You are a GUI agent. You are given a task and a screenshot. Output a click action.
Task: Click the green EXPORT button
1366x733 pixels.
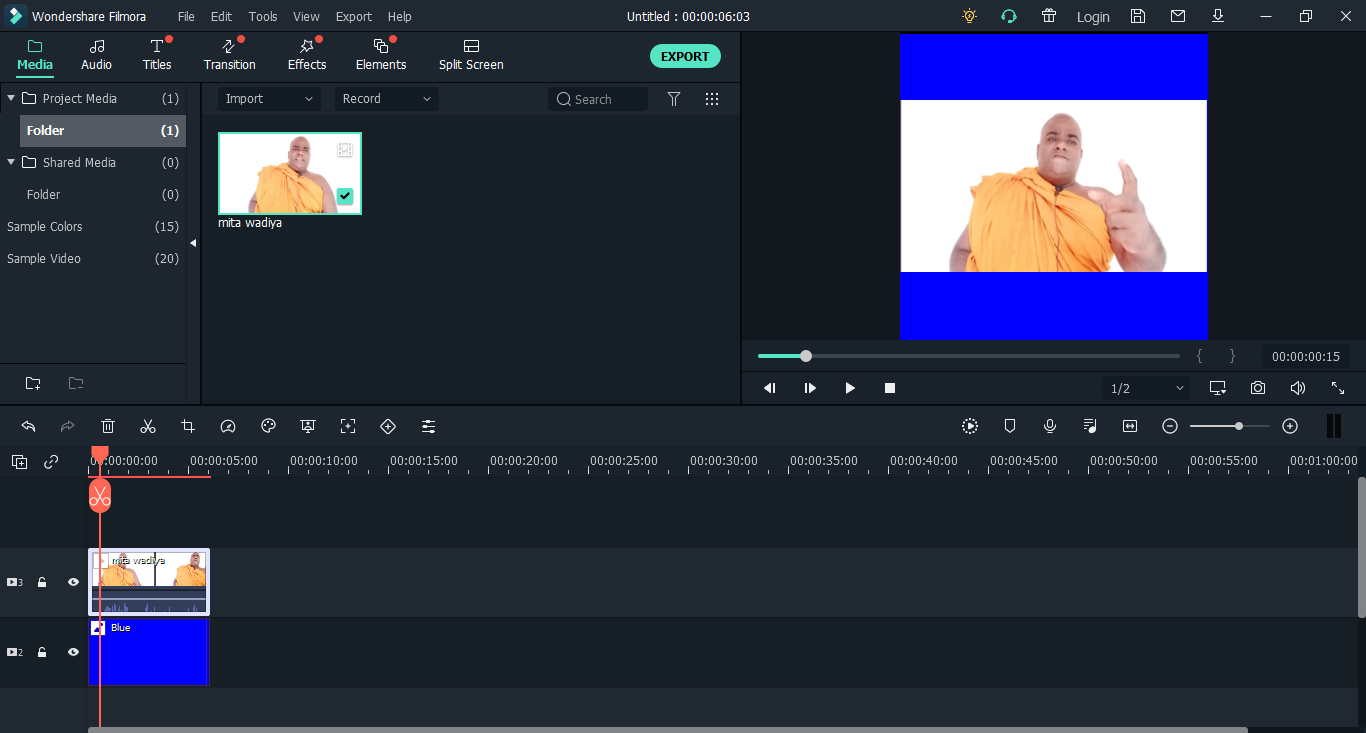(x=685, y=56)
